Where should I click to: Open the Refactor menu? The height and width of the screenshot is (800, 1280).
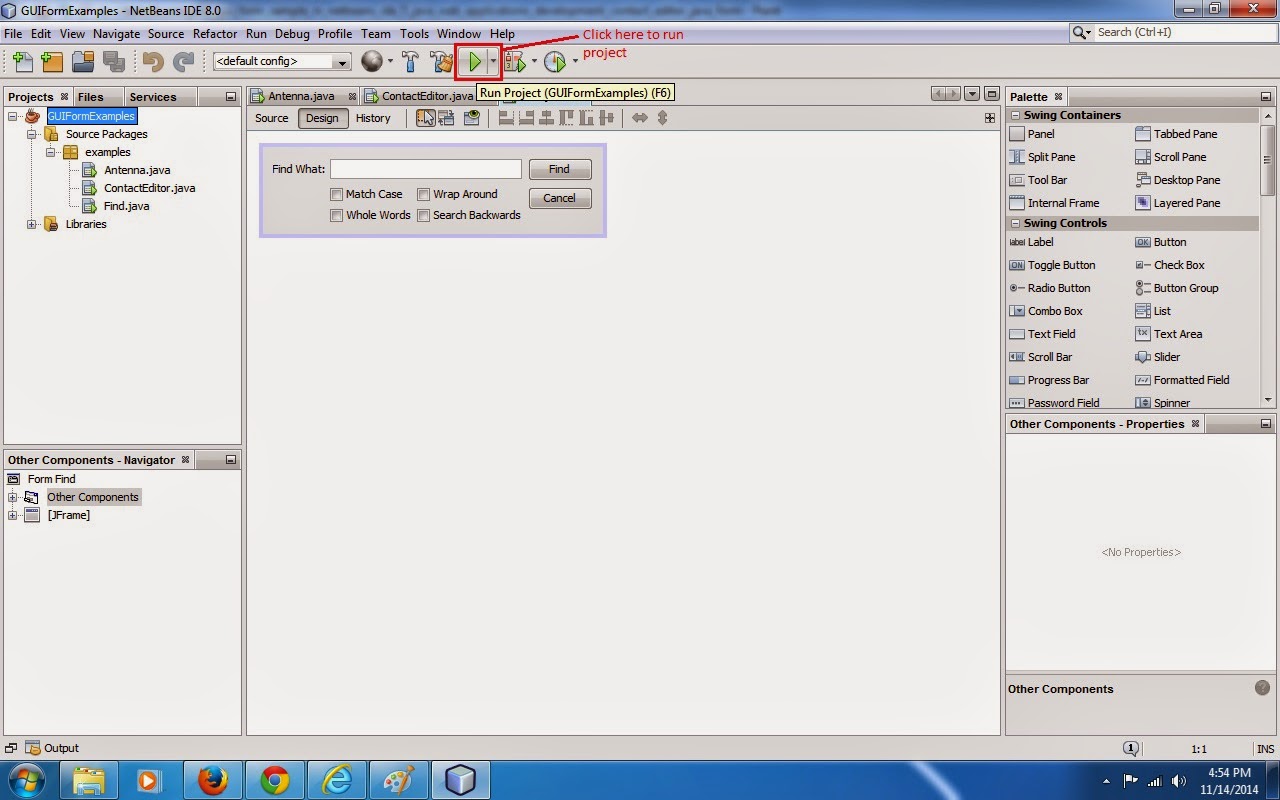[215, 33]
